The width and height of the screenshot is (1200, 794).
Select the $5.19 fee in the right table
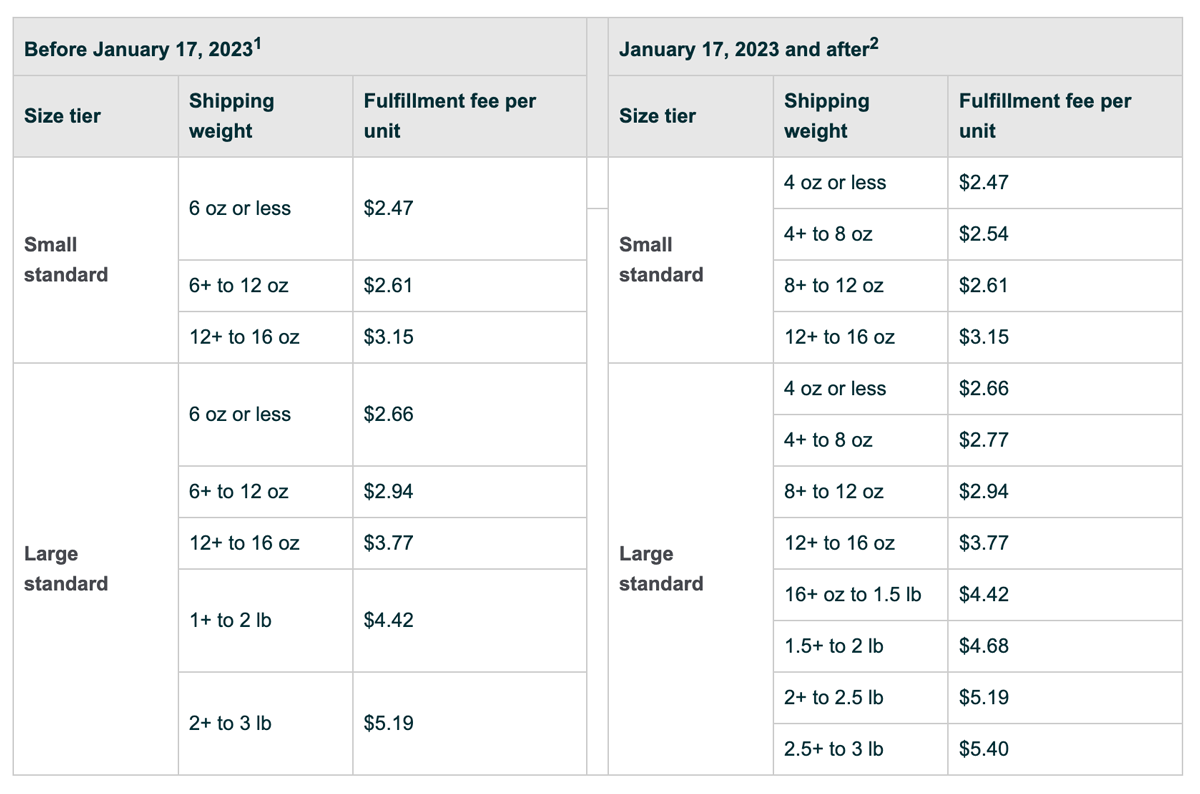(x=984, y=698)
